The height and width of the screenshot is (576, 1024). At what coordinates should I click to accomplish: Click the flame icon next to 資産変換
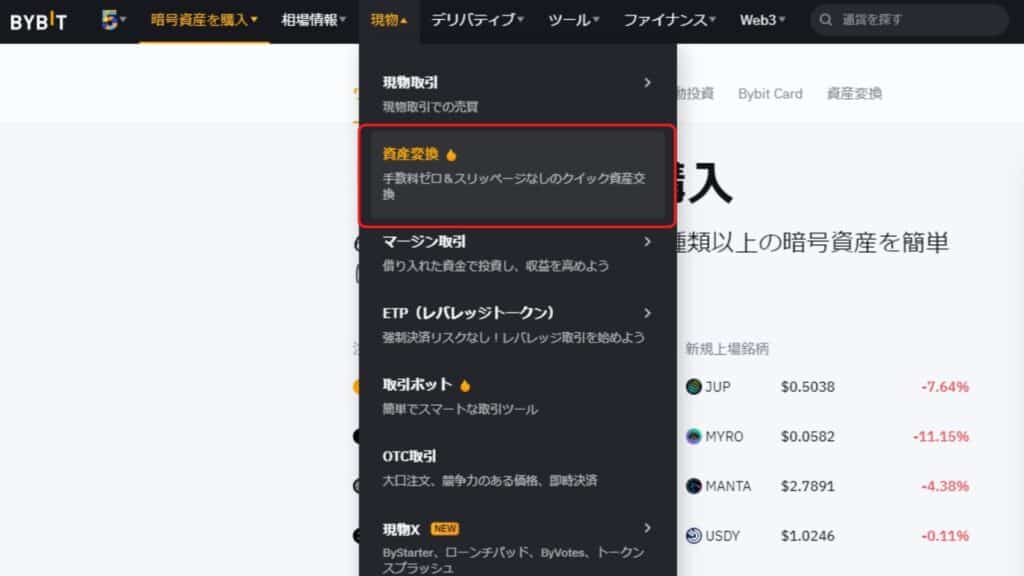(x=451, y=155)
